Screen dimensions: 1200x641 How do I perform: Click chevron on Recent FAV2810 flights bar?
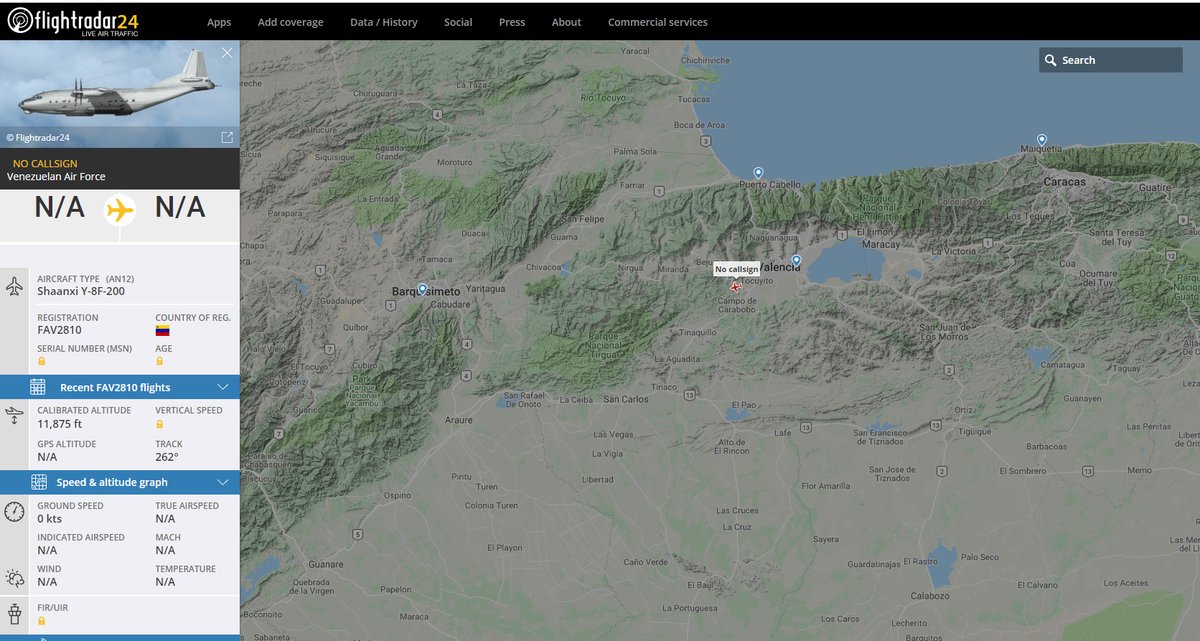point(222,387)
